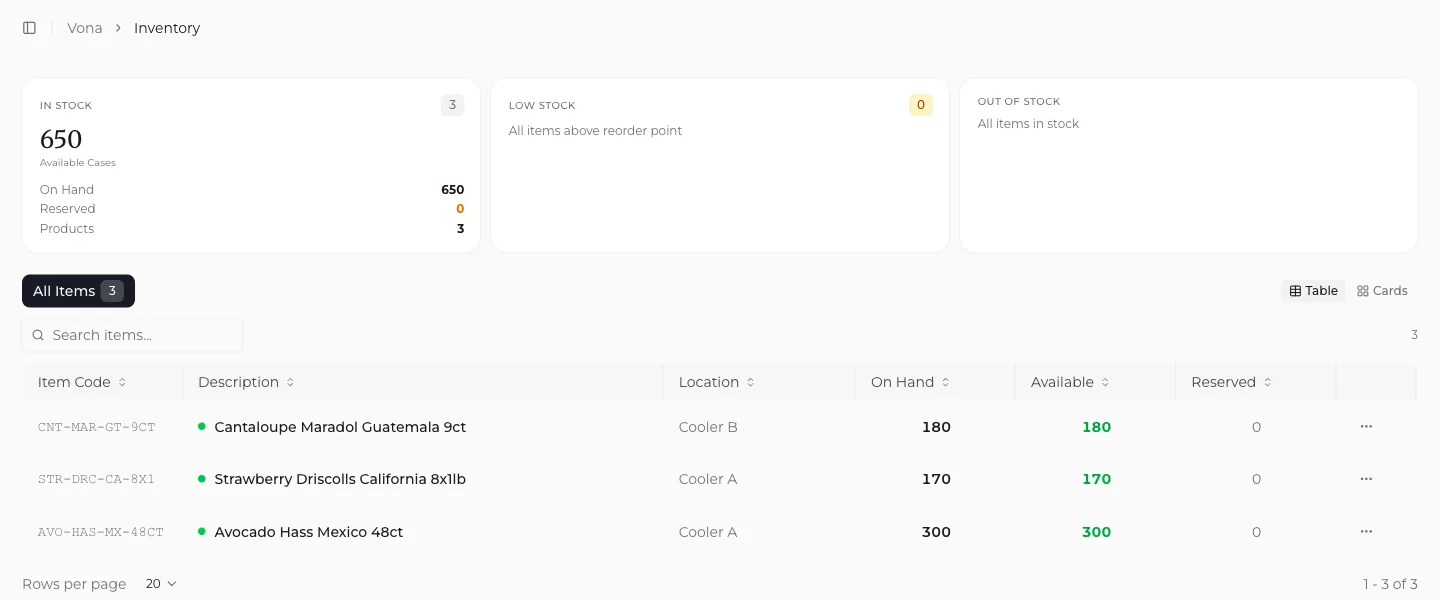Image resolution: width=1440 pixels, height=600 pixels.
Task: Select the All Items tab
Action: tap(78, 291)
